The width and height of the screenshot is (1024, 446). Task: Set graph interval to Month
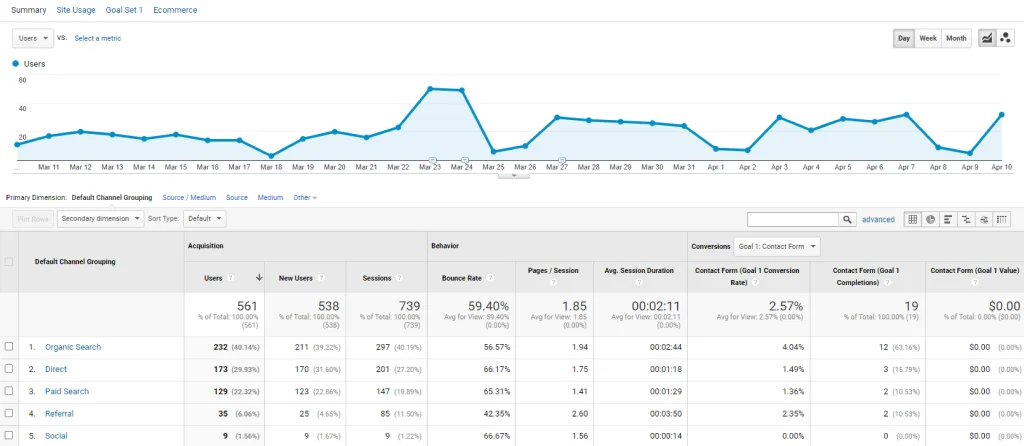click(956, 39)
